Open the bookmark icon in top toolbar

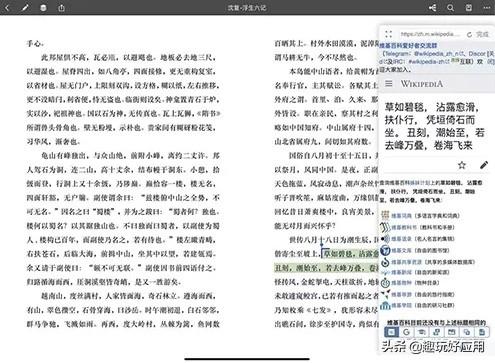(x=469, y=8)
